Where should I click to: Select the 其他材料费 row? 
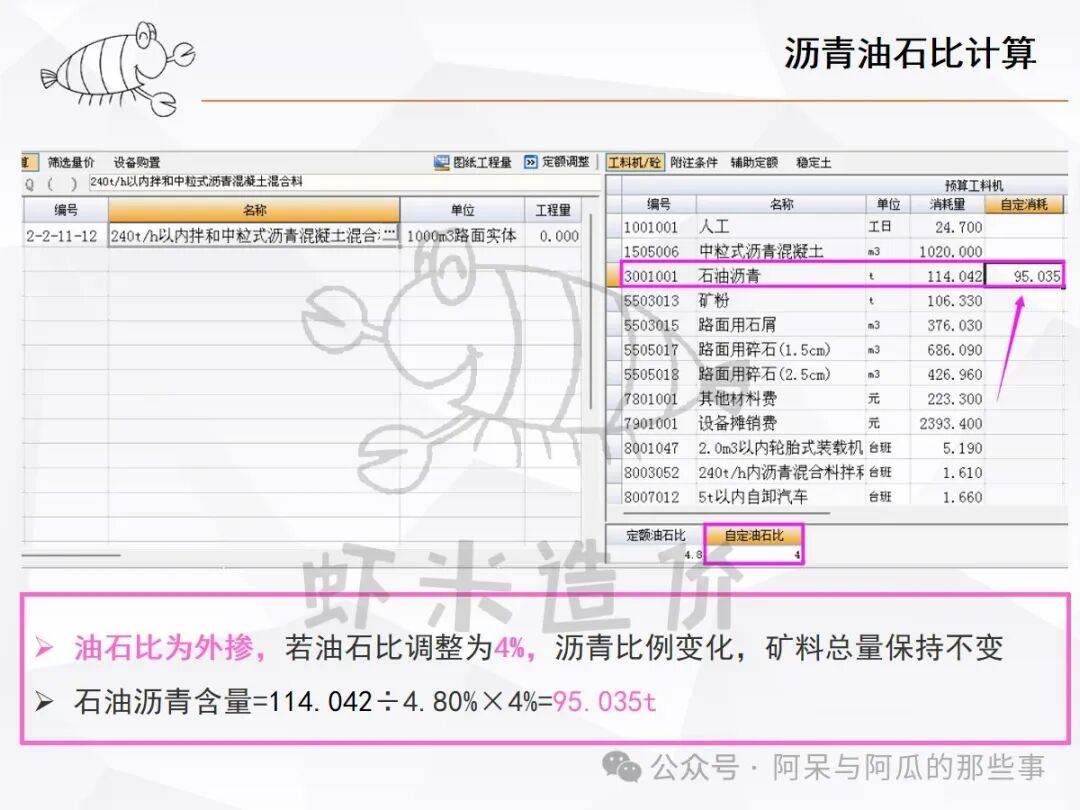(x=842, y=399)
